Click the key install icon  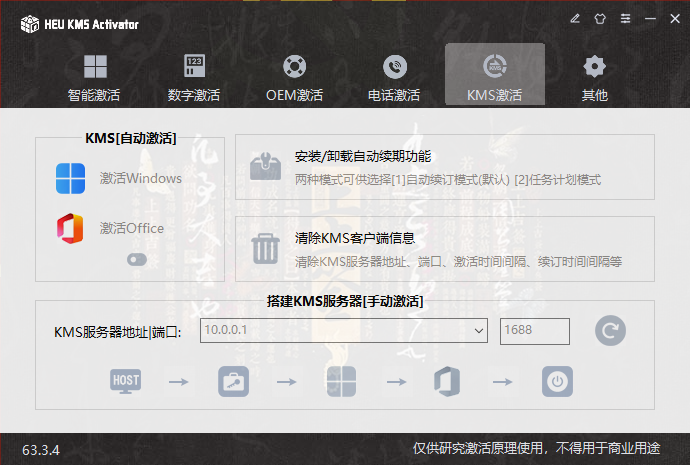pos(233,381)
